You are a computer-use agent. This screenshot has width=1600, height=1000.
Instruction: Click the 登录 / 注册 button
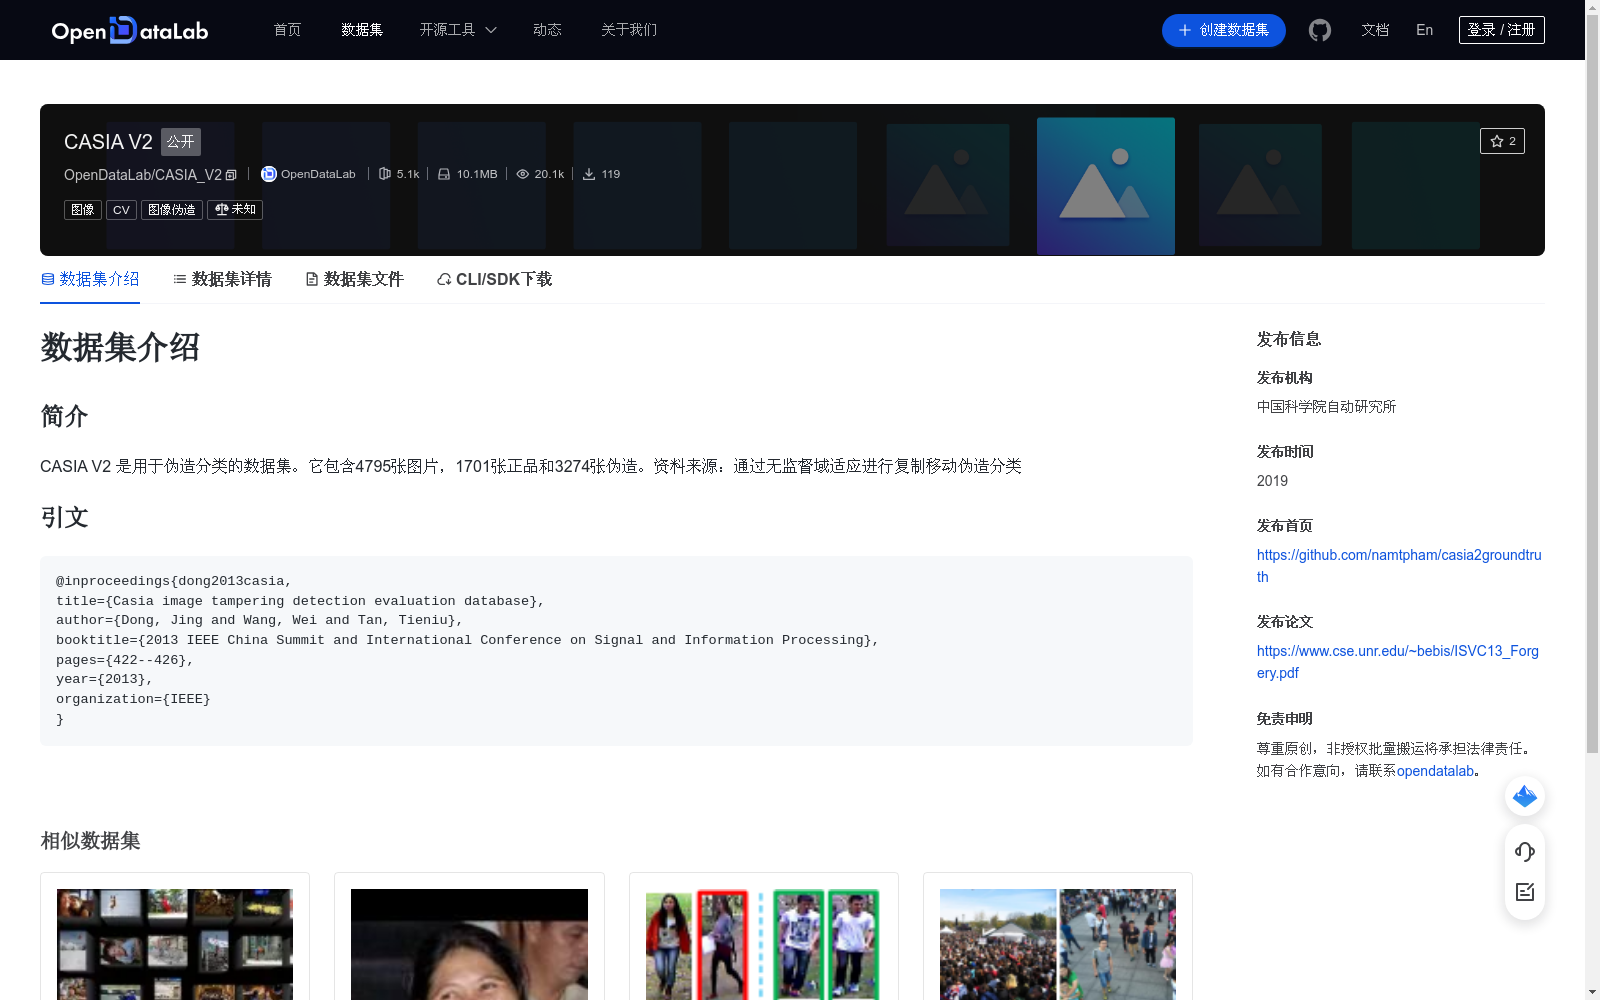coord(1501,30)
